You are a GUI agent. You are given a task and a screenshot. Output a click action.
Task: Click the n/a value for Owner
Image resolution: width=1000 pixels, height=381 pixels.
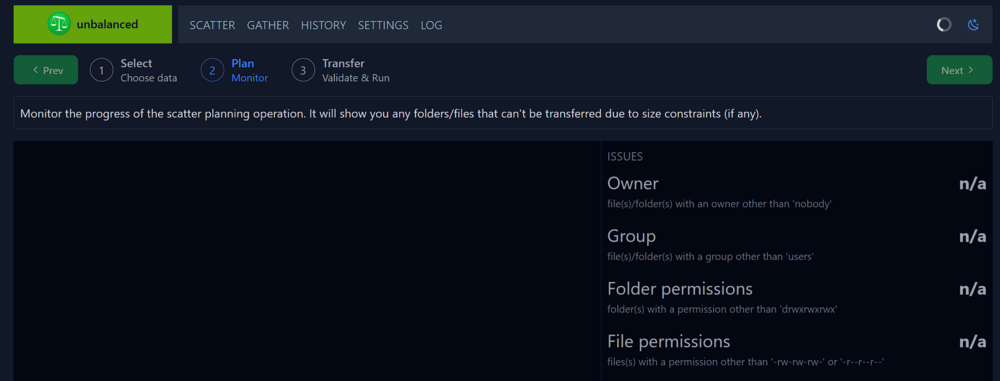click(x=973, y=184)
